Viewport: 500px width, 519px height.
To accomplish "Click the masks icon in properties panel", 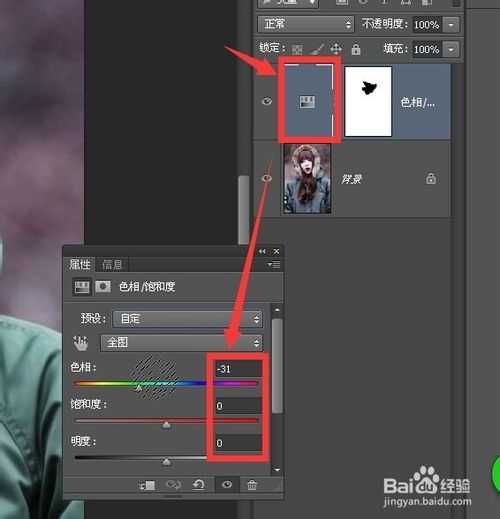I will 103,287.
